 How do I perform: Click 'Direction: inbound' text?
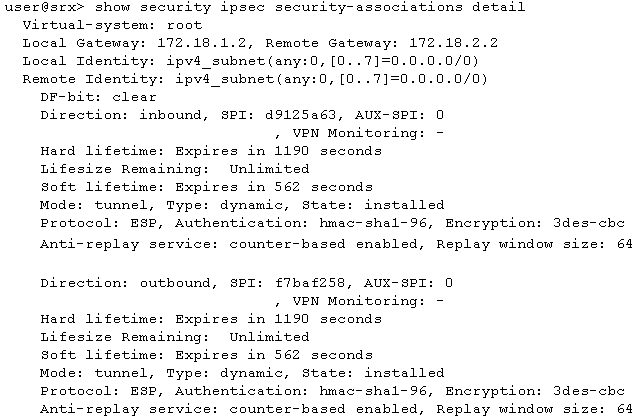tap(121, 115)
